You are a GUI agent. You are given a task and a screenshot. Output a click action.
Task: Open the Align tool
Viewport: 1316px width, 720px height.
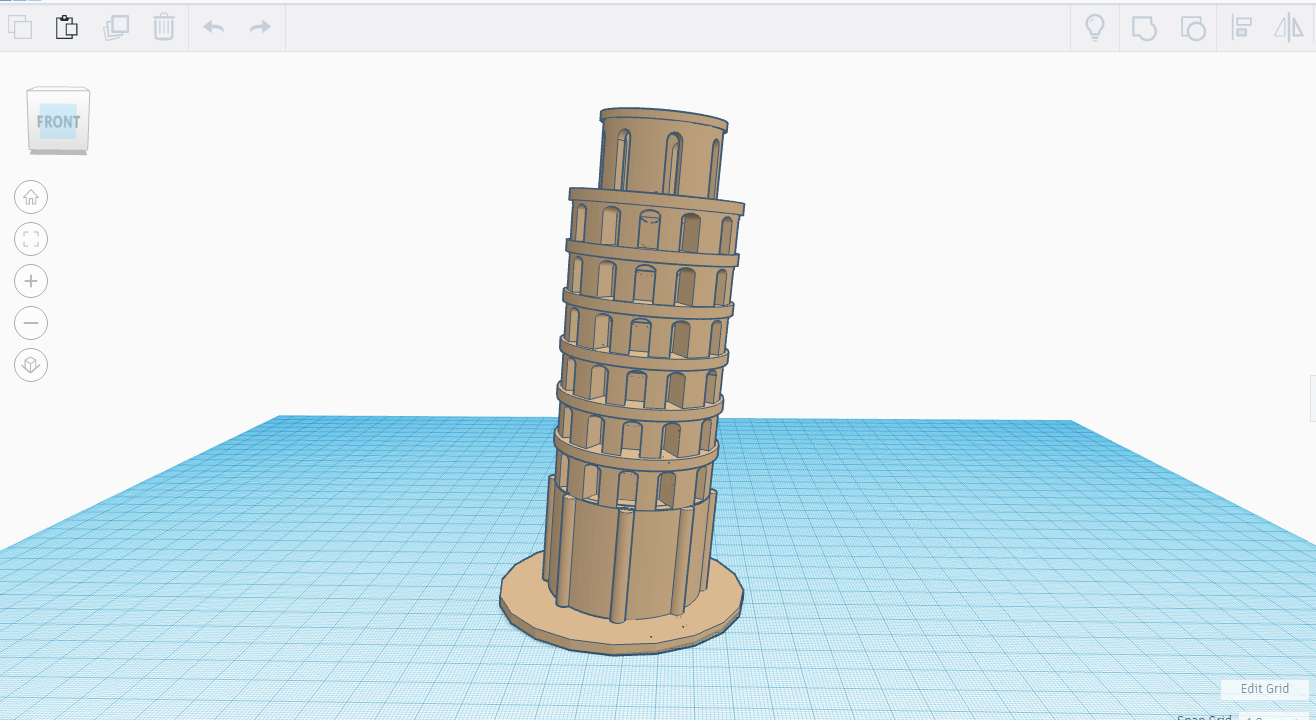point(1241,27)
